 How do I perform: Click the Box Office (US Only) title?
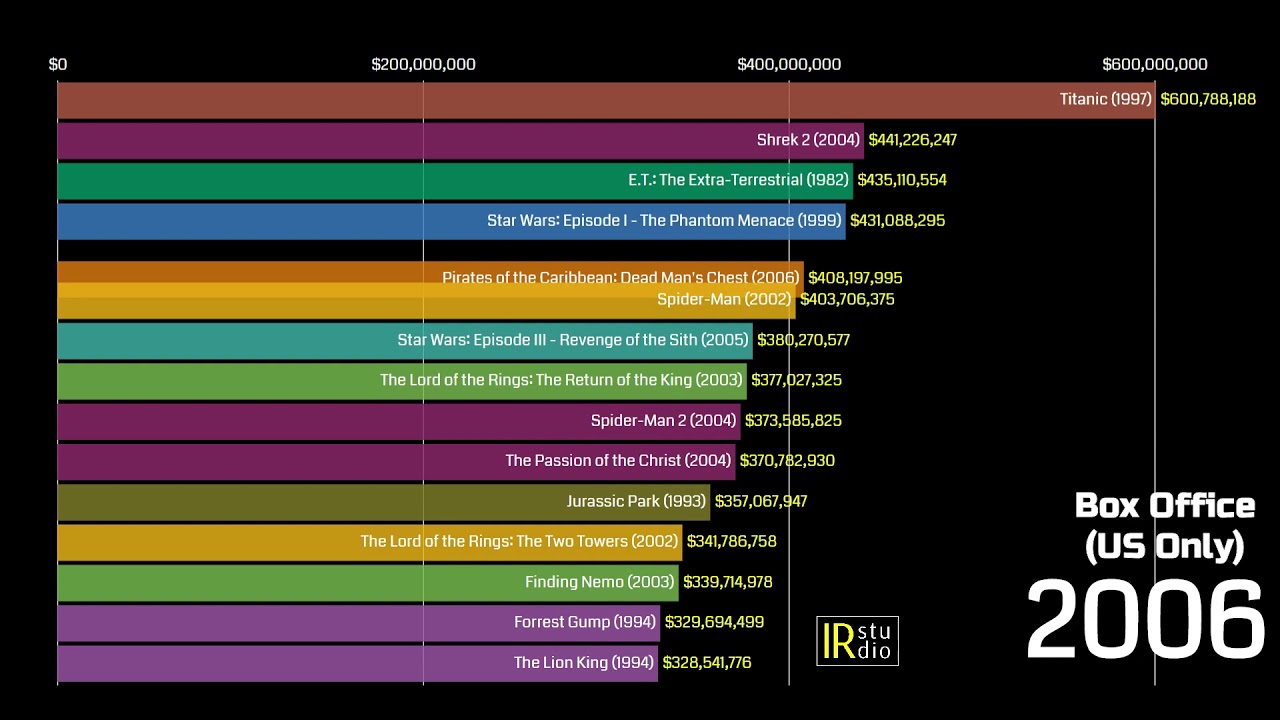(1165, 526)
